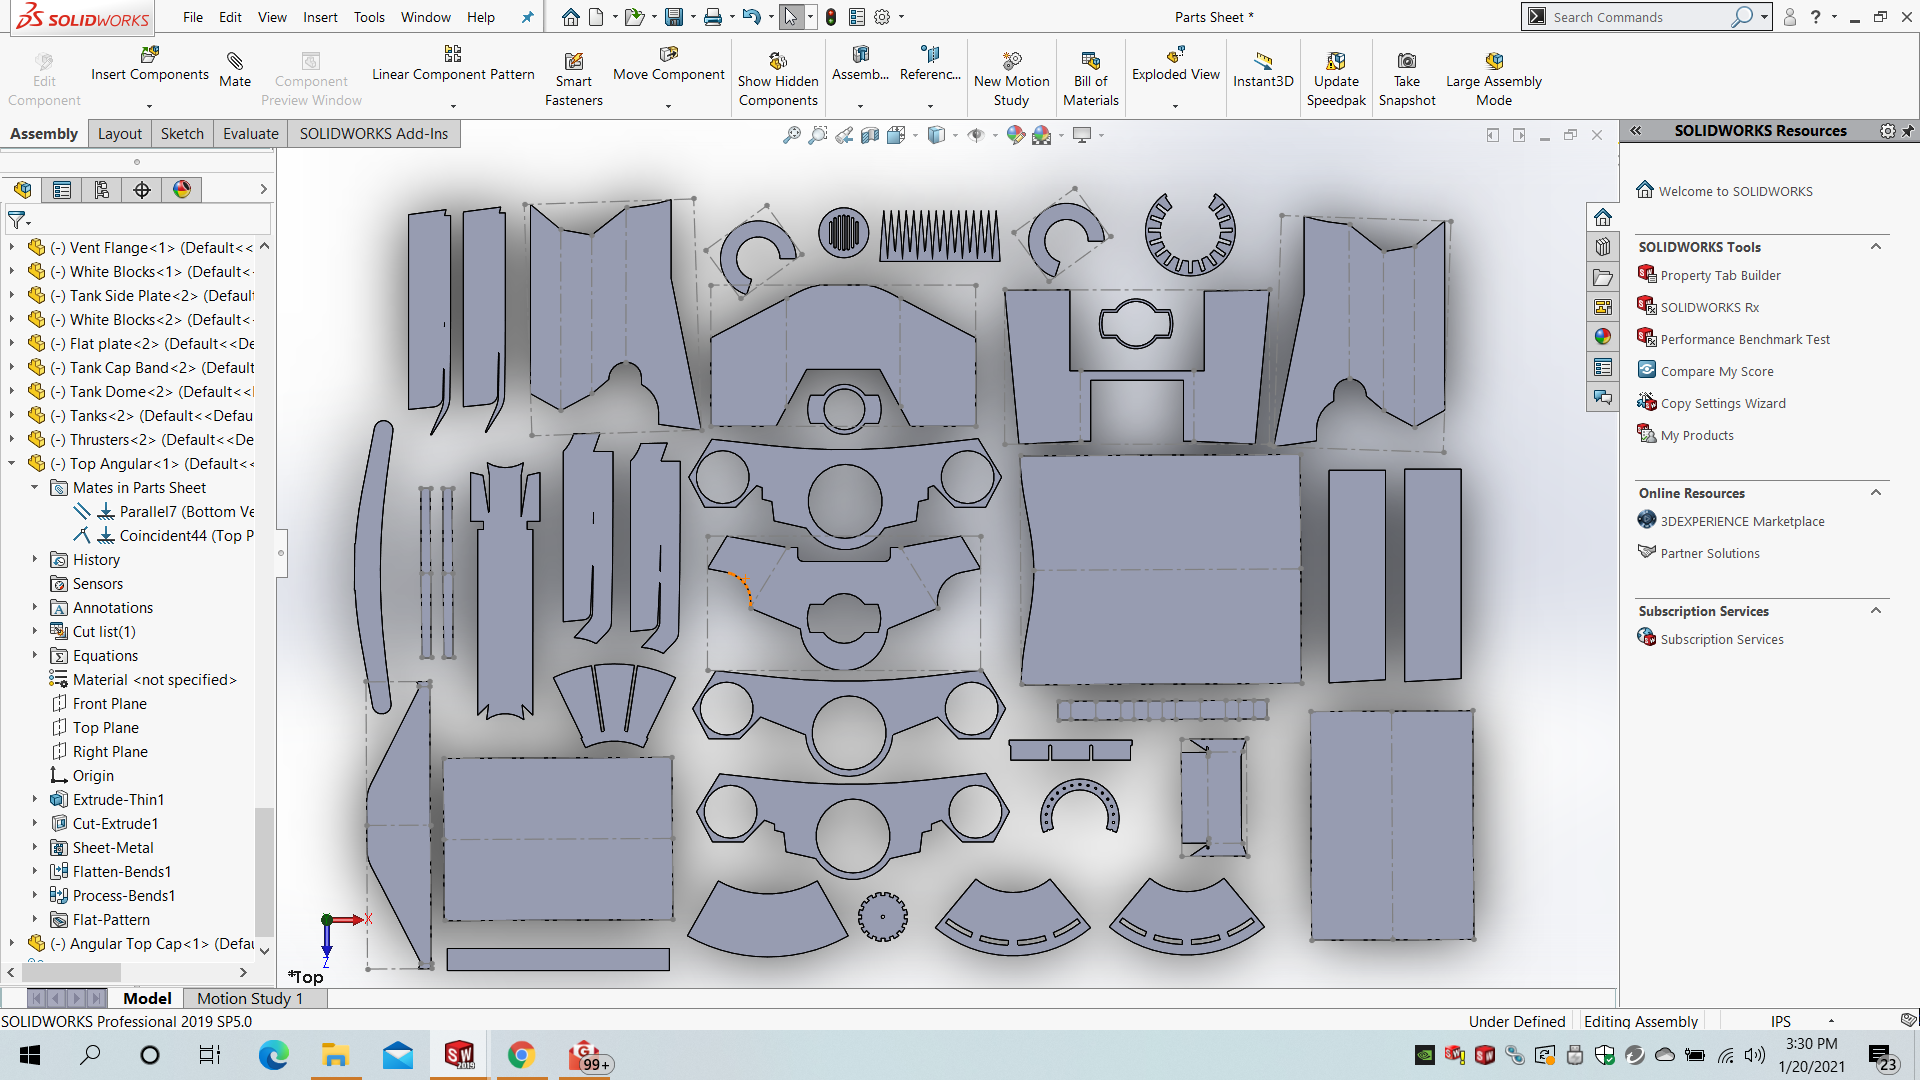Collapse Mates in Parts Sheet folder

click(x=34, y=487)
